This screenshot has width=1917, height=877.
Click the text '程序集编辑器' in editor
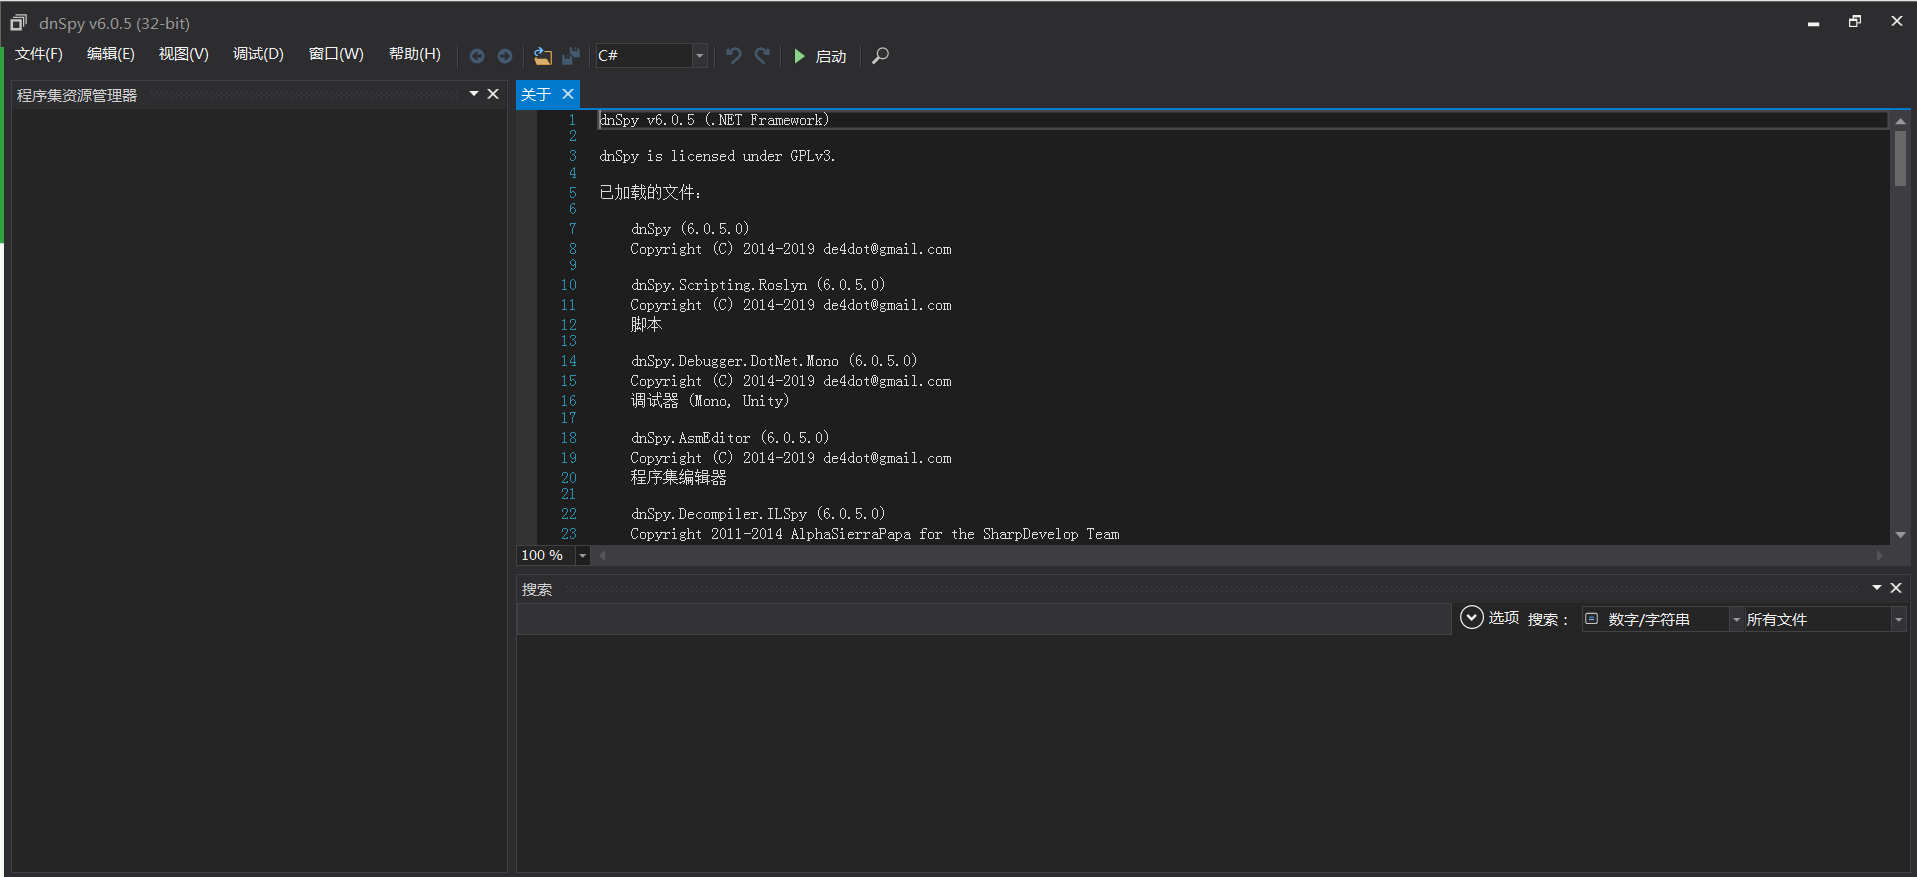678,477
